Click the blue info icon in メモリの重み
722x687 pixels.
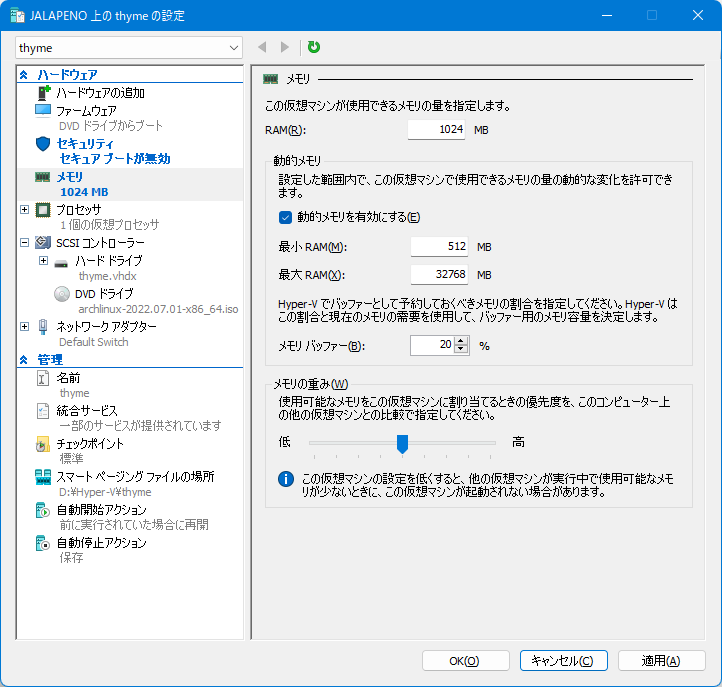[285, 479]
